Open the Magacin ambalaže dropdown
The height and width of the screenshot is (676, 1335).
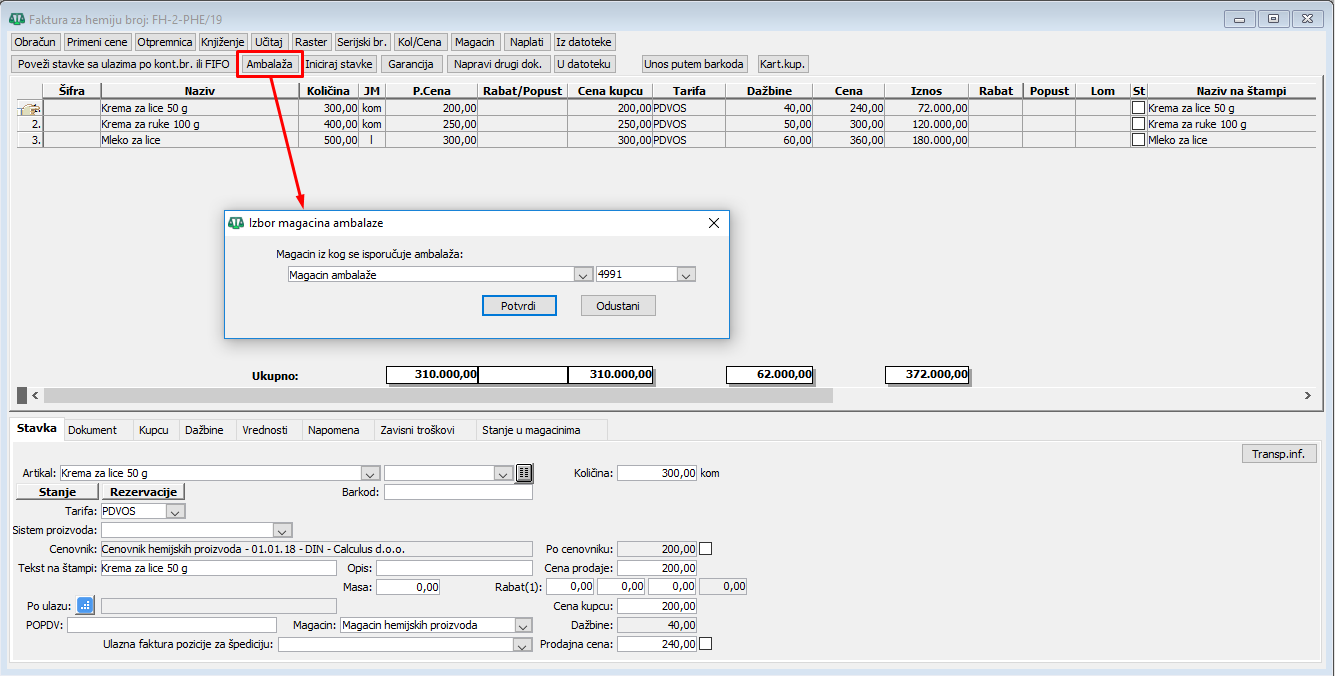[x=583, y=274]
